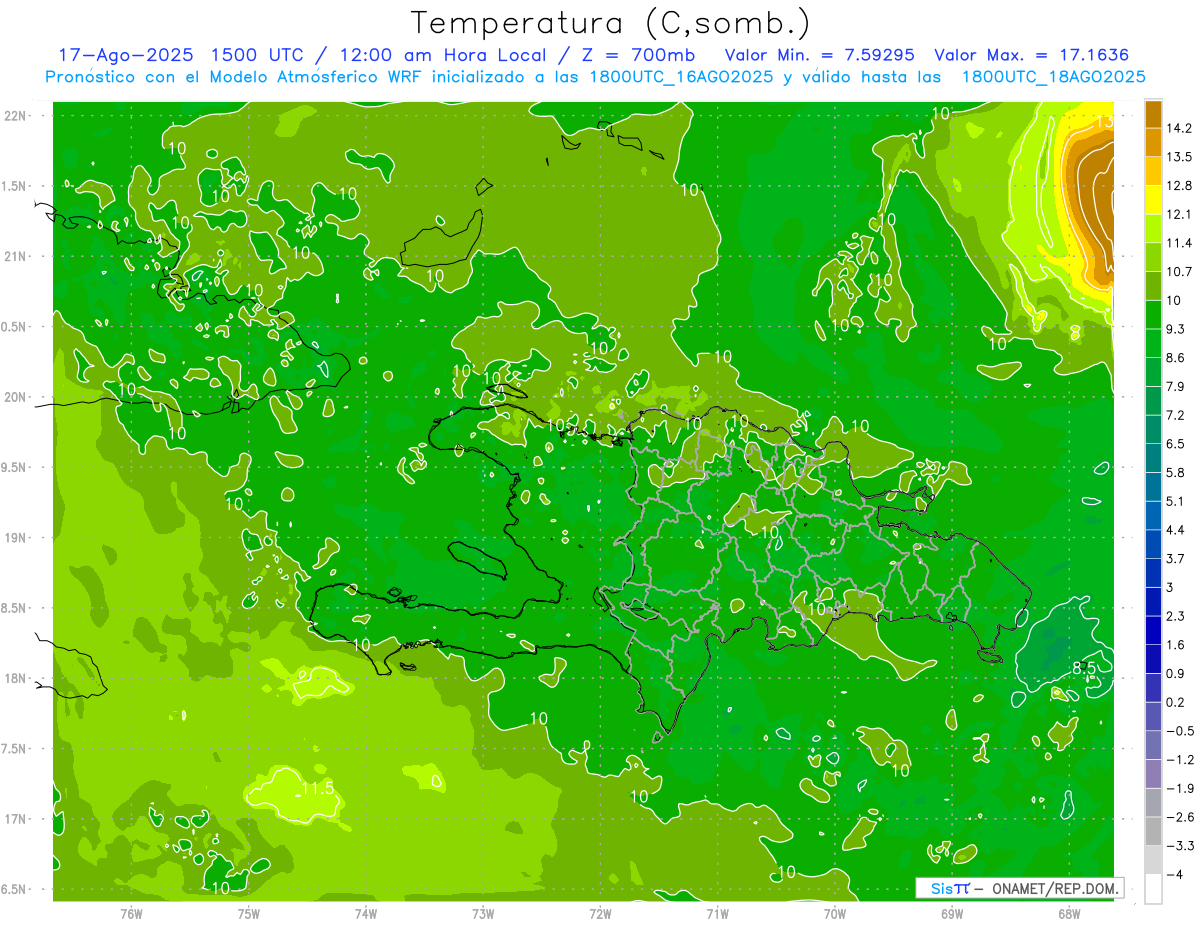
Task: Pick the purple swatch between -0.5 and -1.2
Action: coord(1153,745)
